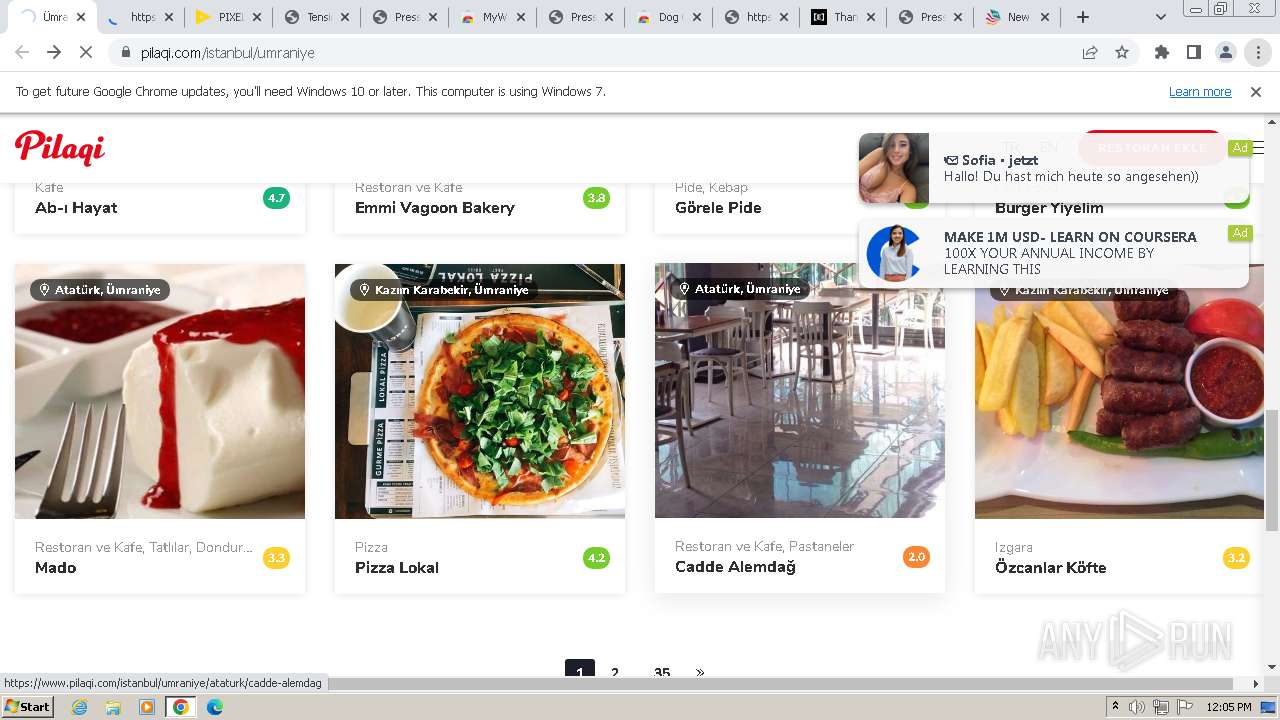
Task: Open Pizza Lokal title link
Action: pyautogui.click(x=397, y=567)
